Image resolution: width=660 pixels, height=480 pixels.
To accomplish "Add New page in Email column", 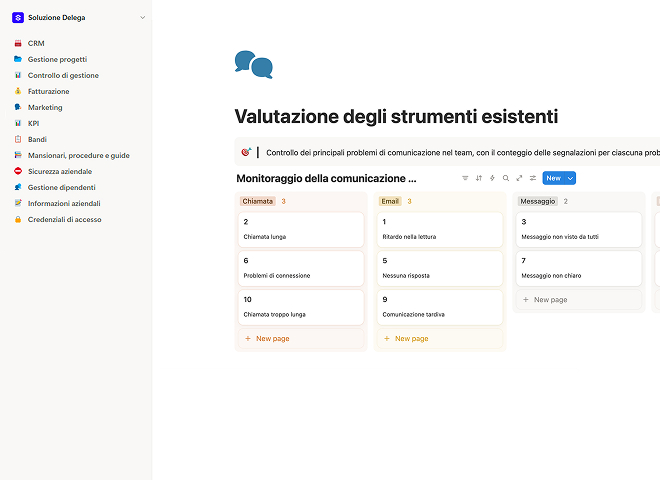I will pyautogui.click(x=440, y=339).
